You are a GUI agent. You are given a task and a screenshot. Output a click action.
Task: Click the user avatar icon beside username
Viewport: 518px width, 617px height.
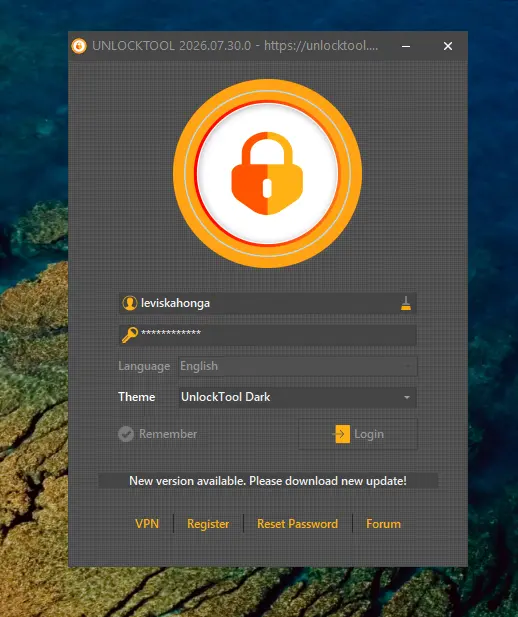[130, 303]
